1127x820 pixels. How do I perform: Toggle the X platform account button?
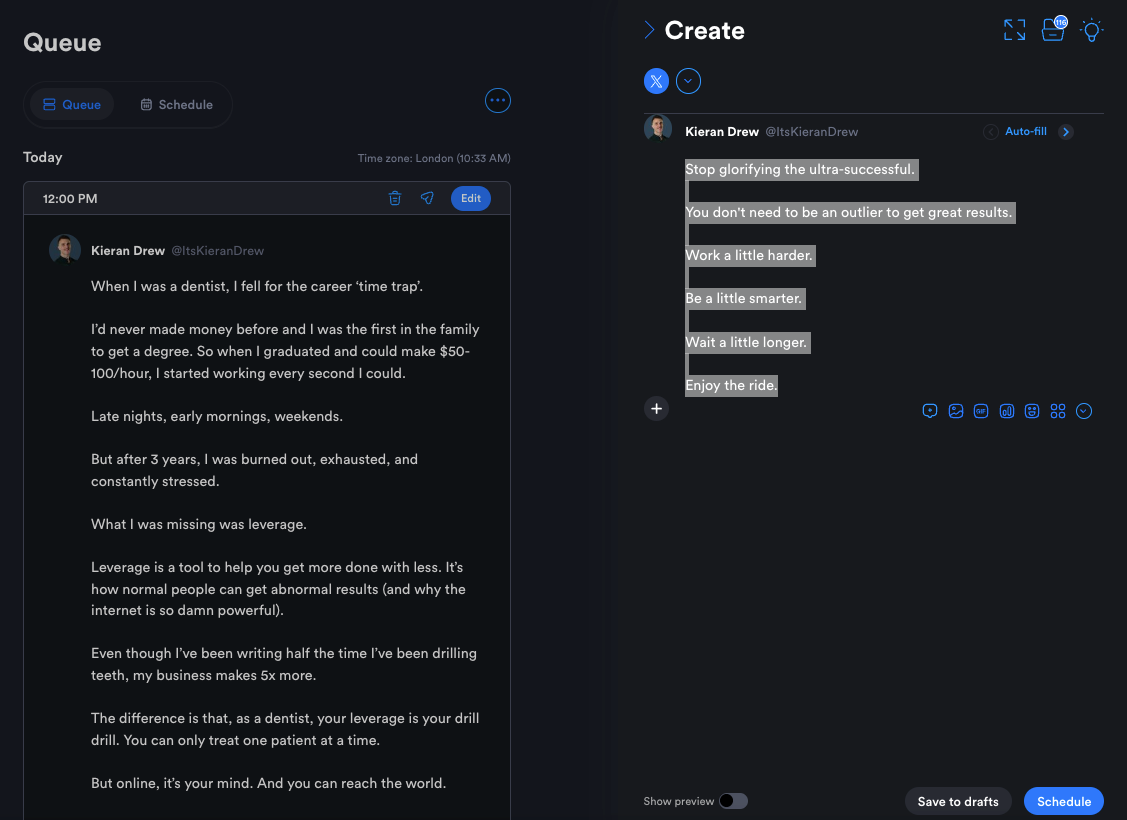click(656, 81)
